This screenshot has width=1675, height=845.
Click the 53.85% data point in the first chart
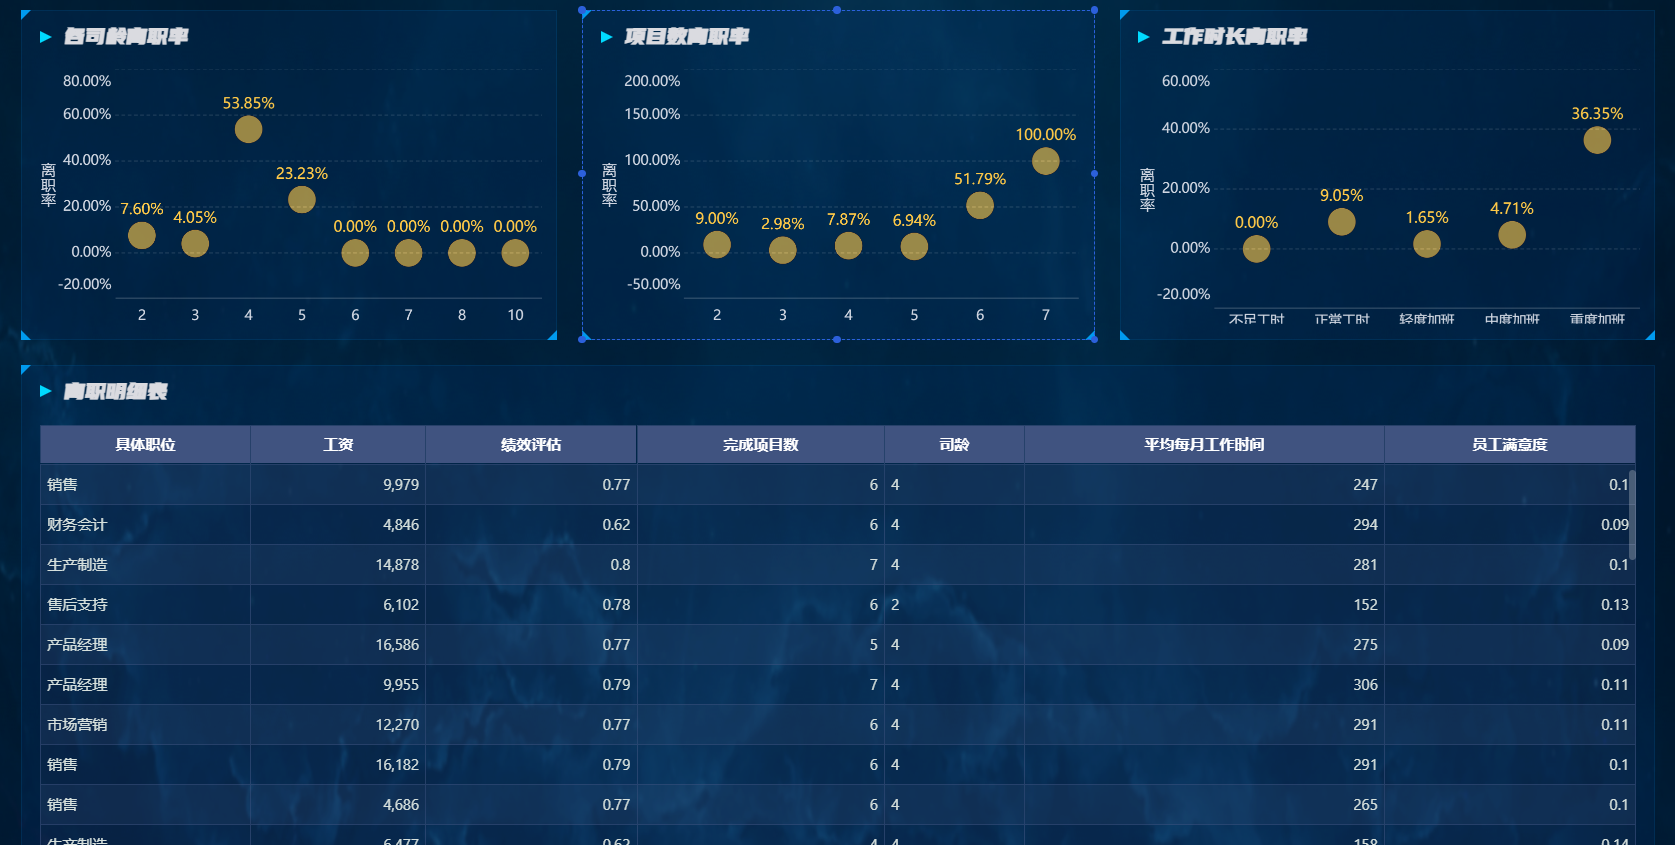point(248,129)
